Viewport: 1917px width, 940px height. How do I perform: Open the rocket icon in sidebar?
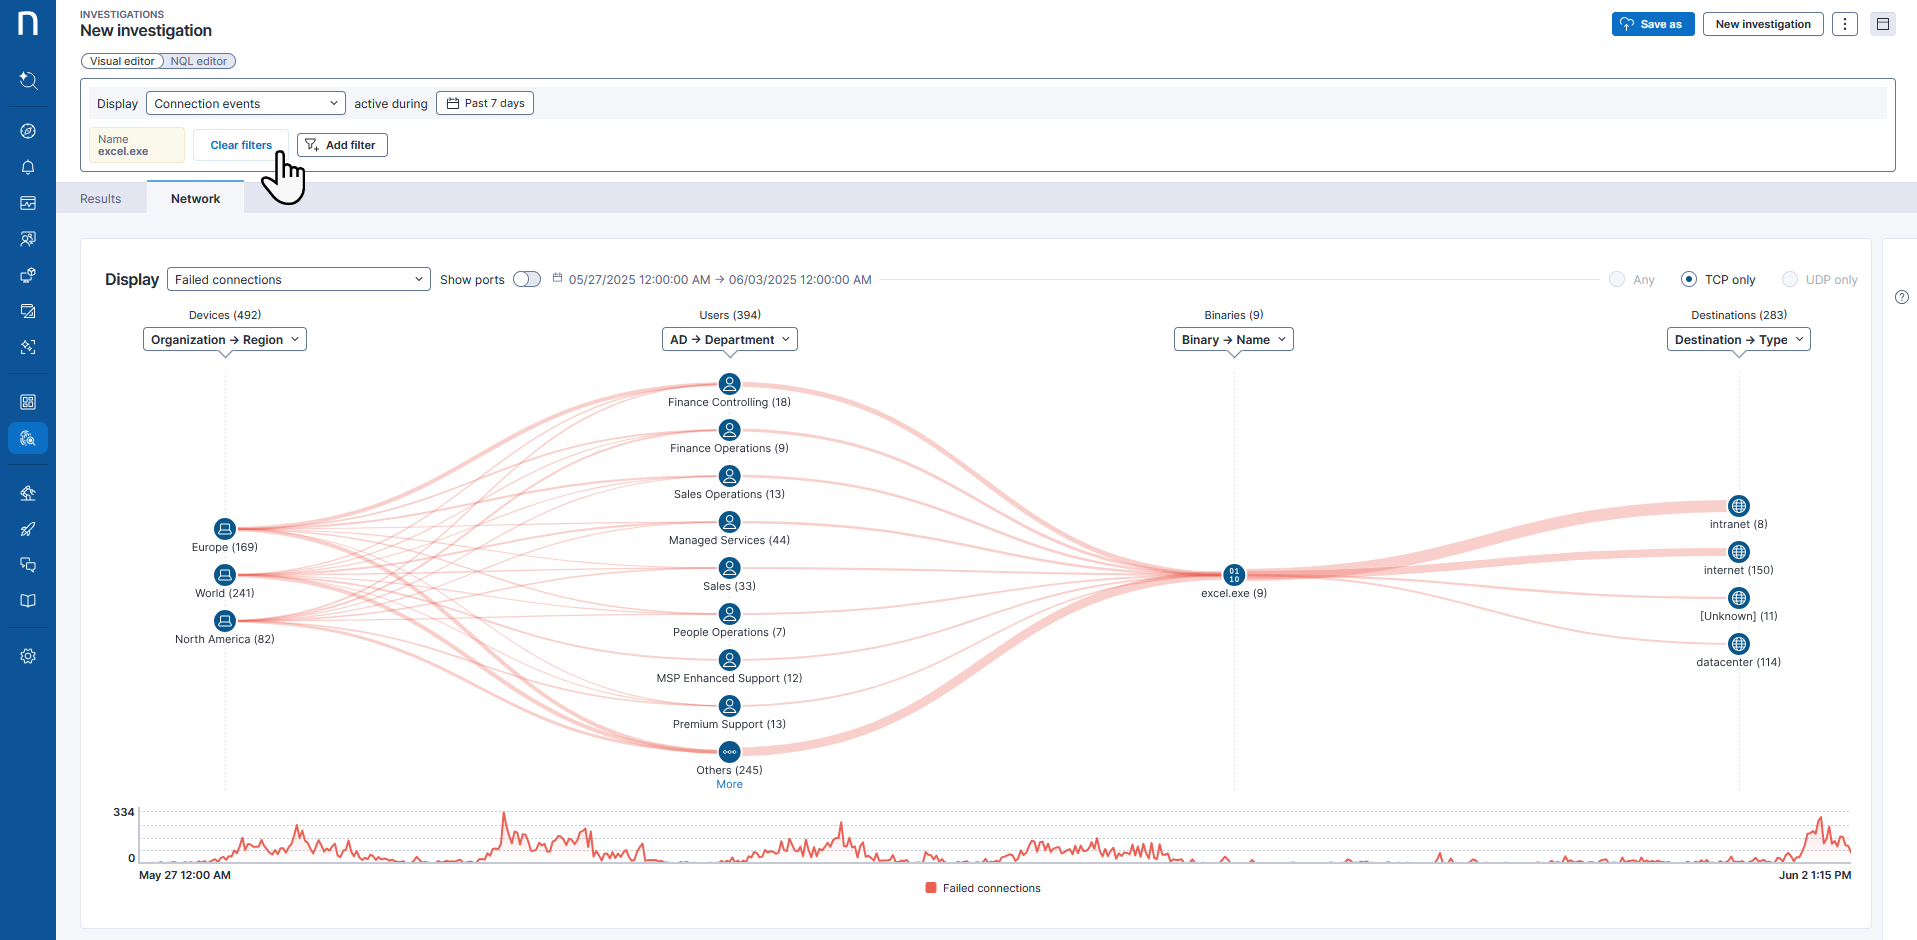point(28,529)
